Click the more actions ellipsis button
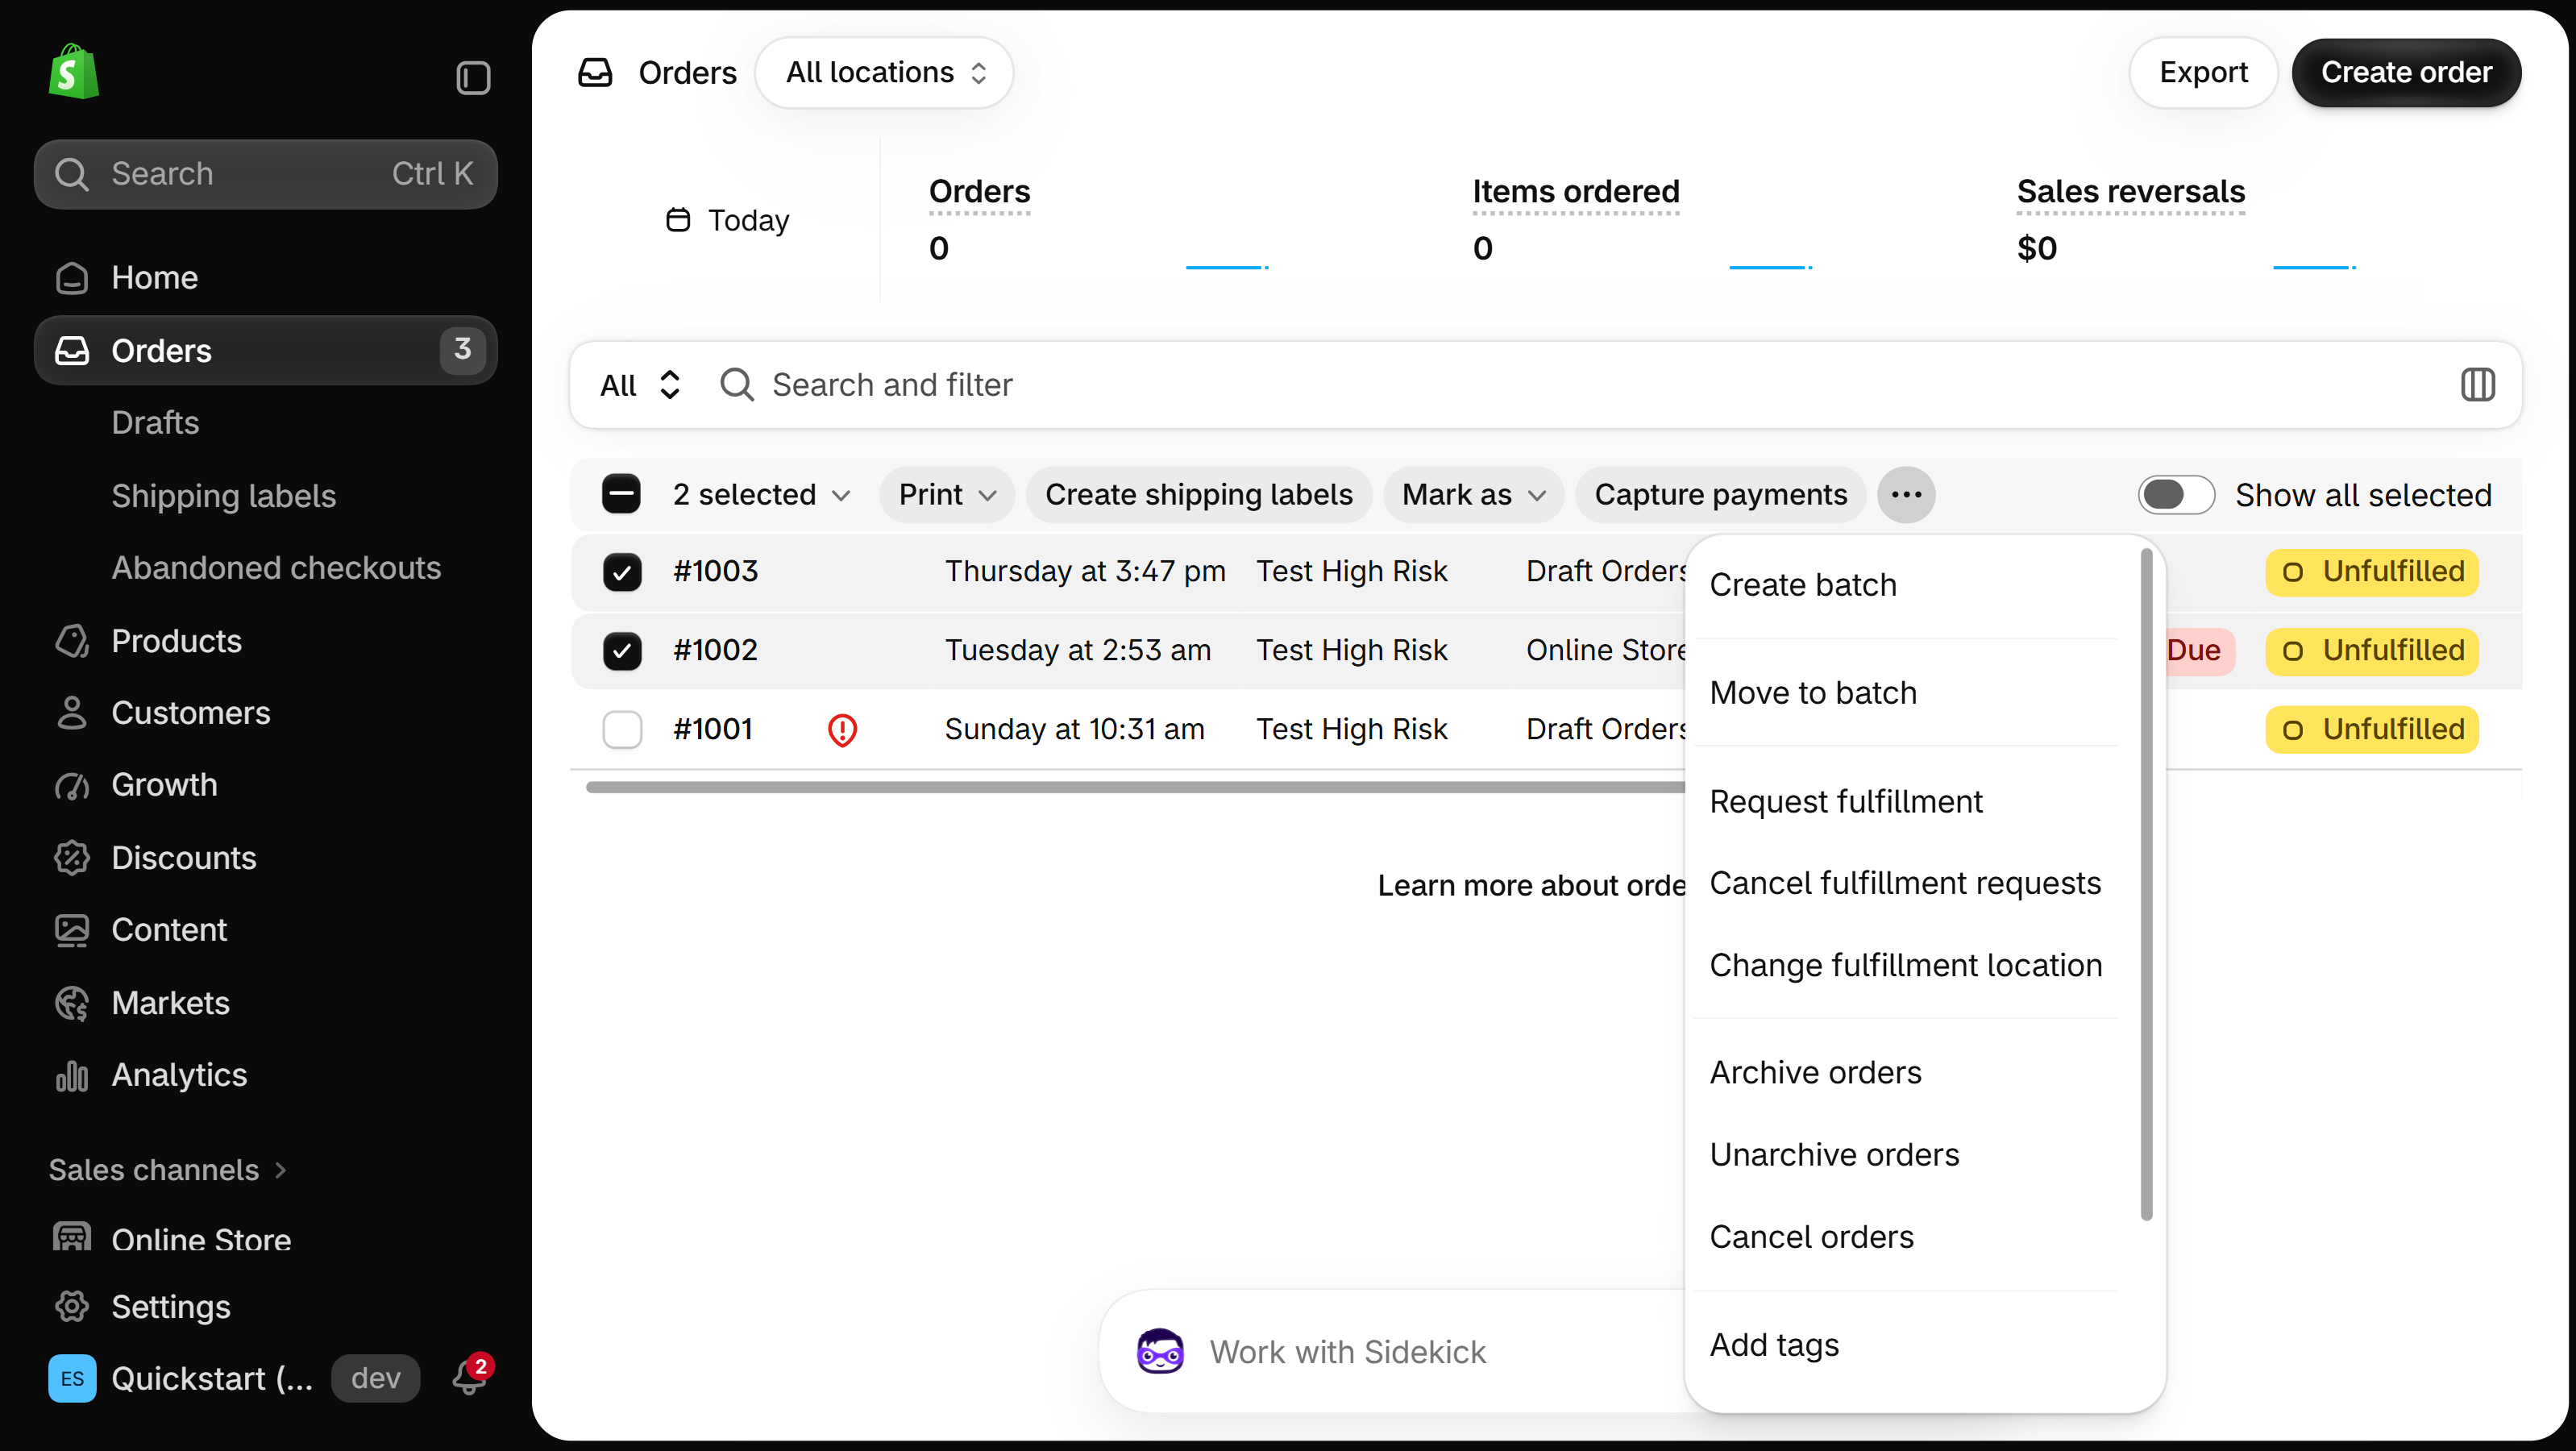Image resolution: width=2576 pixels, height=1451 pixels. point(1906,495)
